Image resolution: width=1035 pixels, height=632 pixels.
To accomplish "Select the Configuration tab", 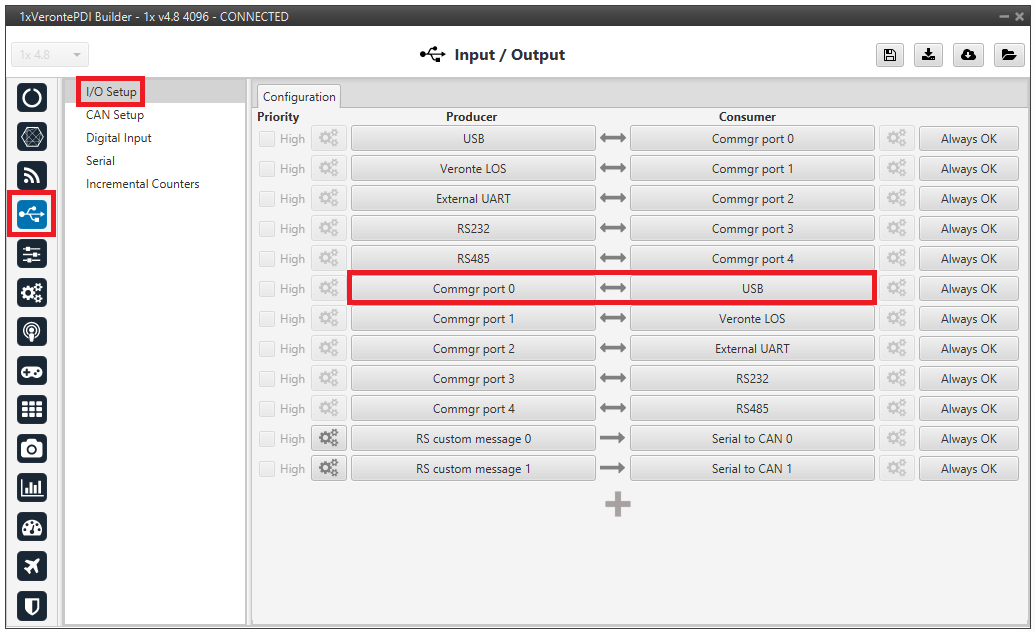I will (x=299, y=97).
